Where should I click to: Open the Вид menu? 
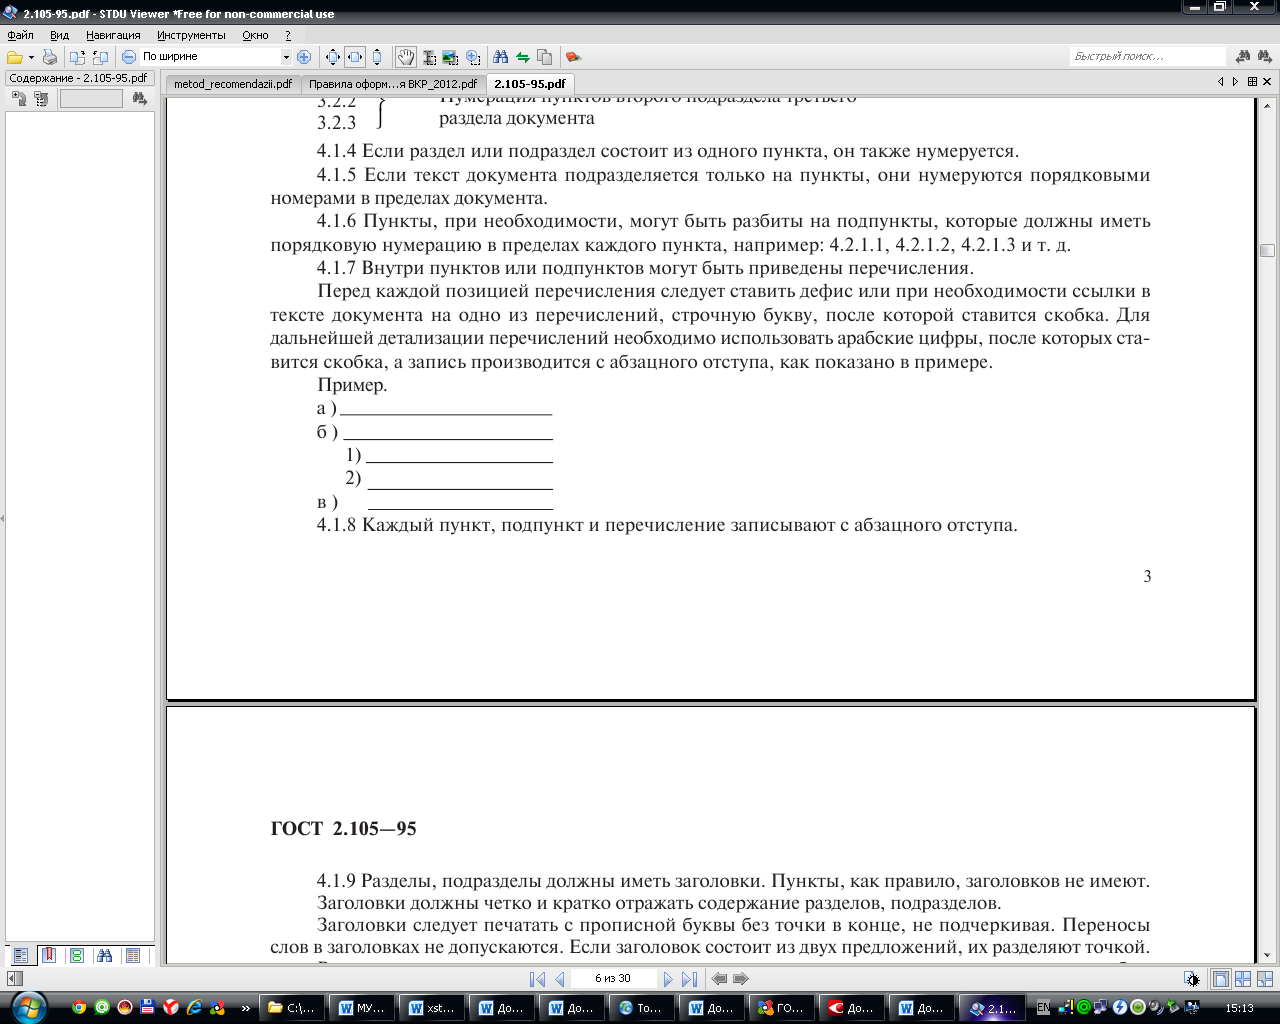[59, 35]
